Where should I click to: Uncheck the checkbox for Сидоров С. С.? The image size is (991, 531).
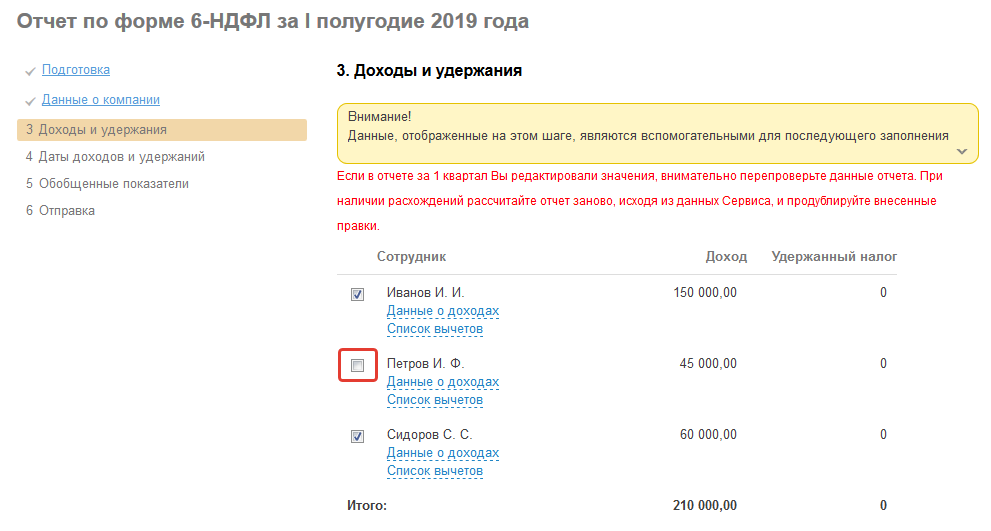pos(357,437)
